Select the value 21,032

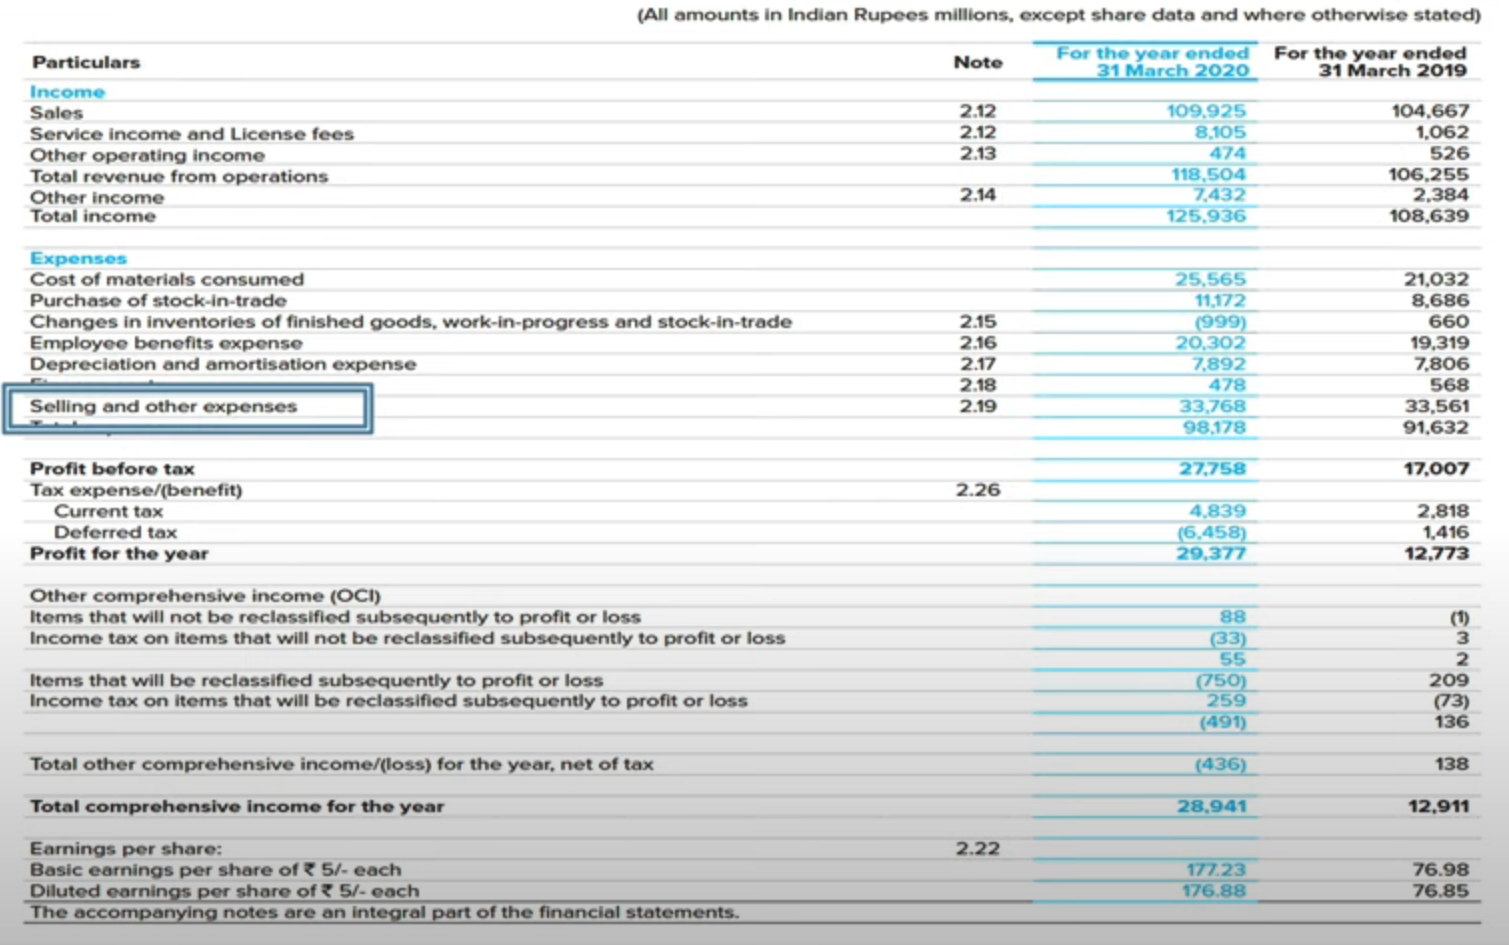(1436, 279)
